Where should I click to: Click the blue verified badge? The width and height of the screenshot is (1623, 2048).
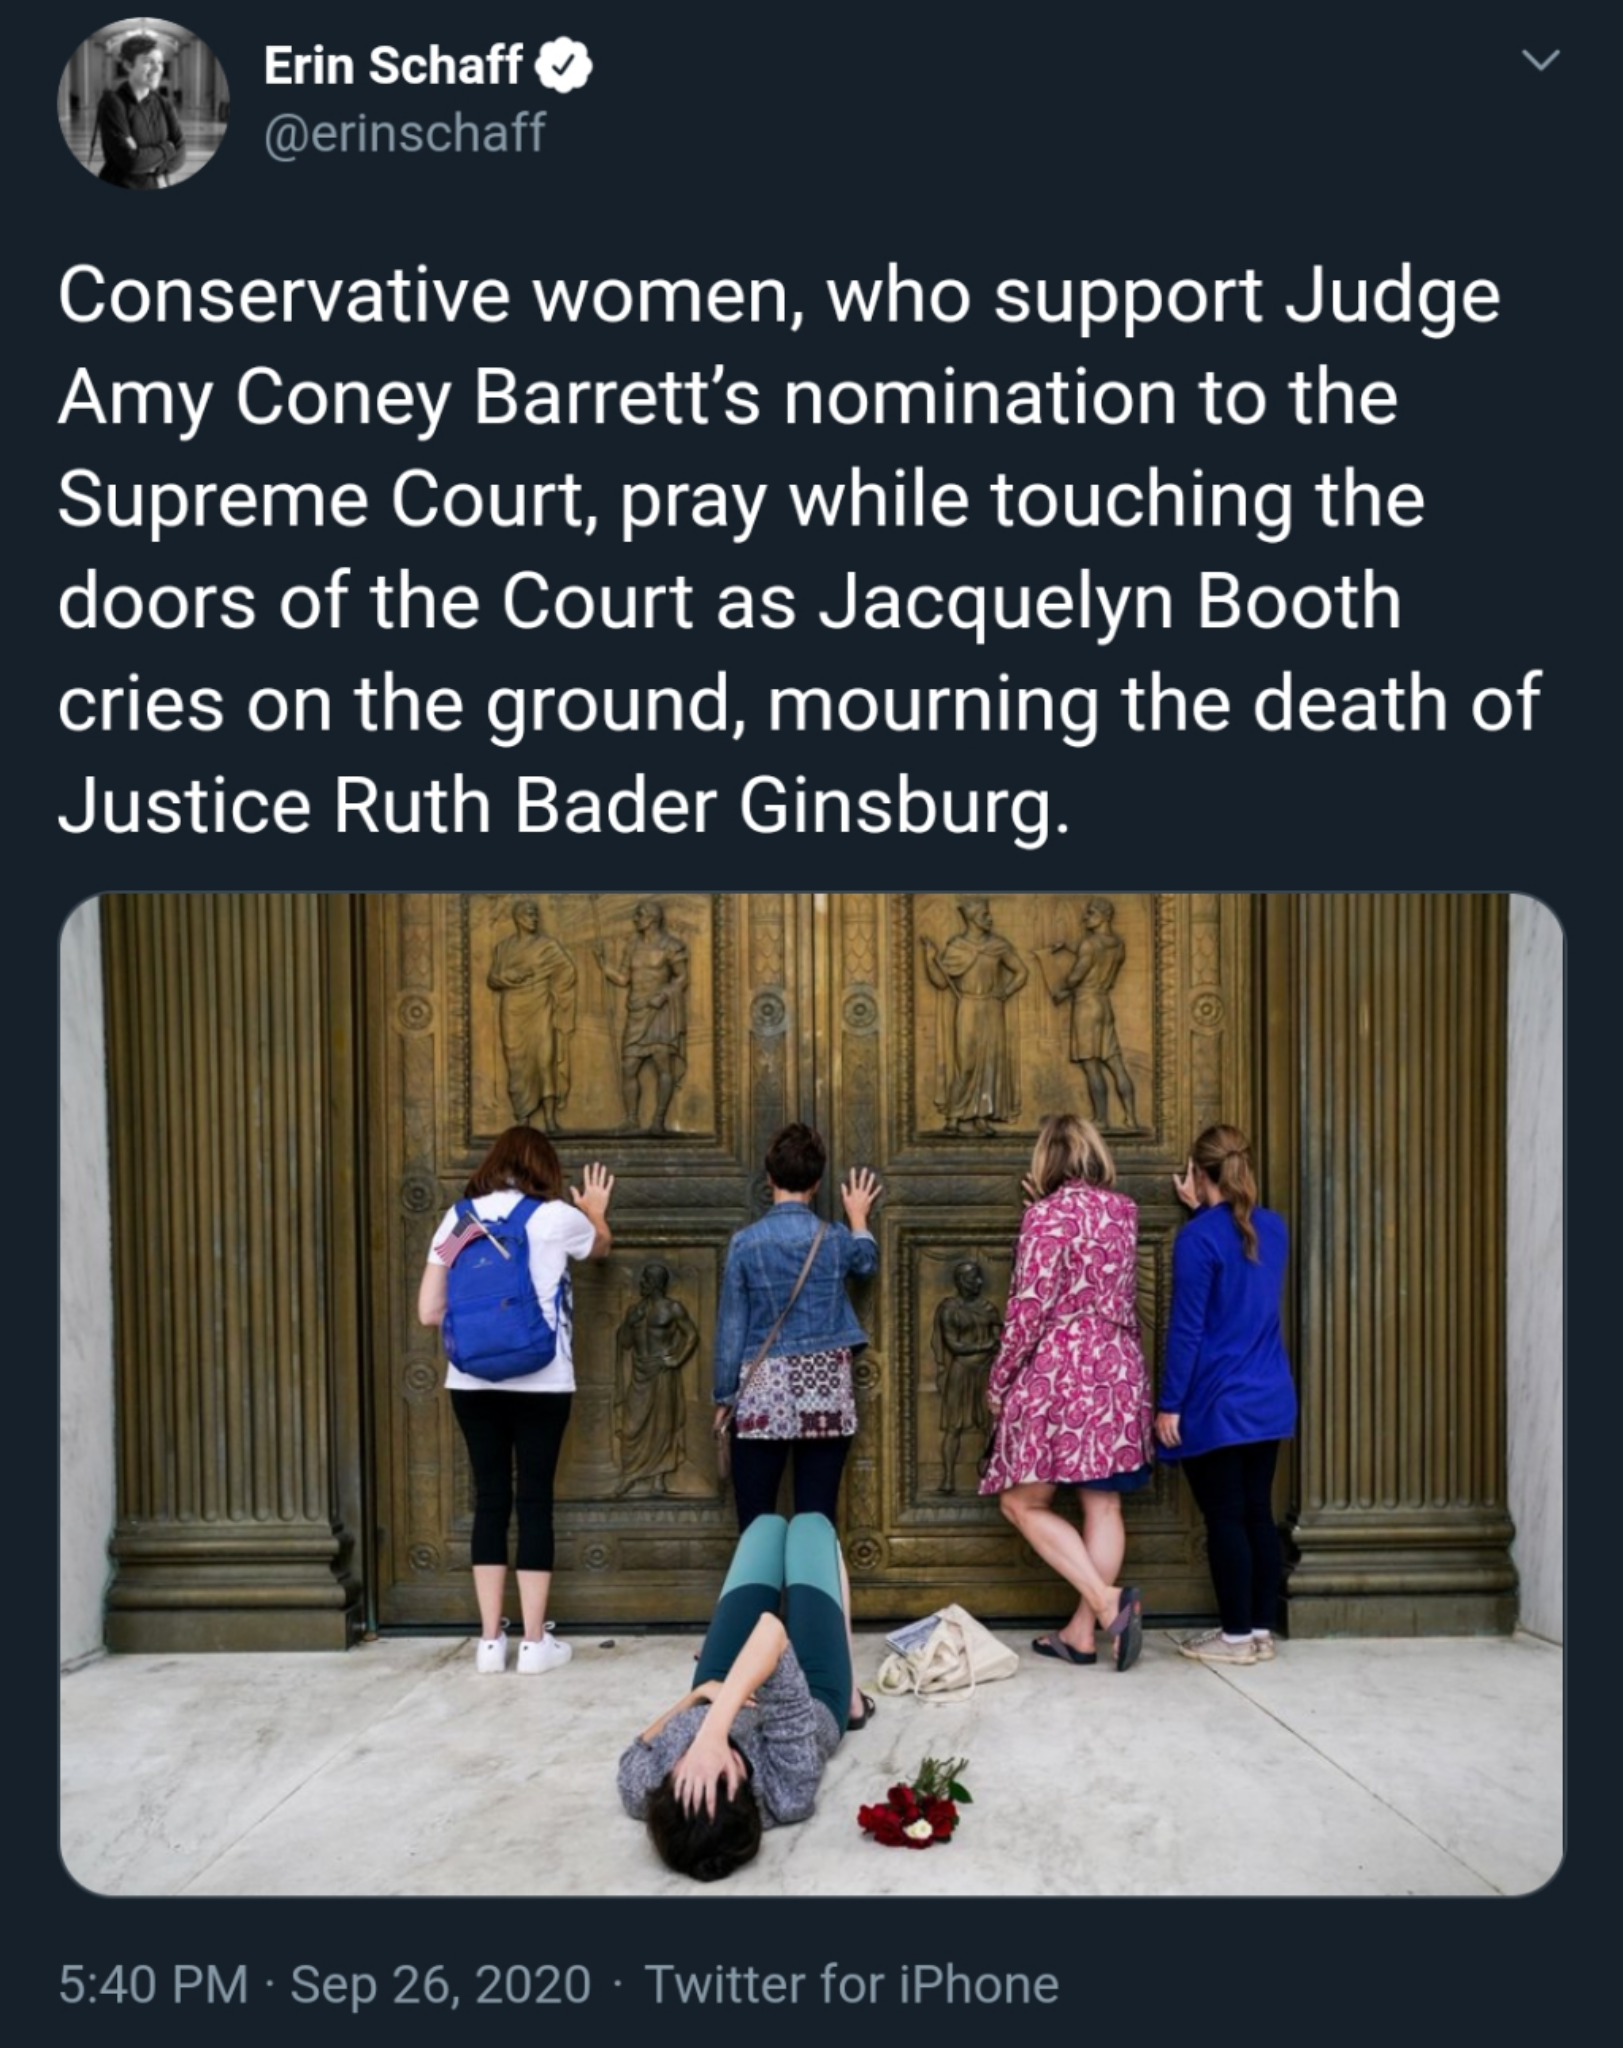pyautogui.click(x=565, y=67)
